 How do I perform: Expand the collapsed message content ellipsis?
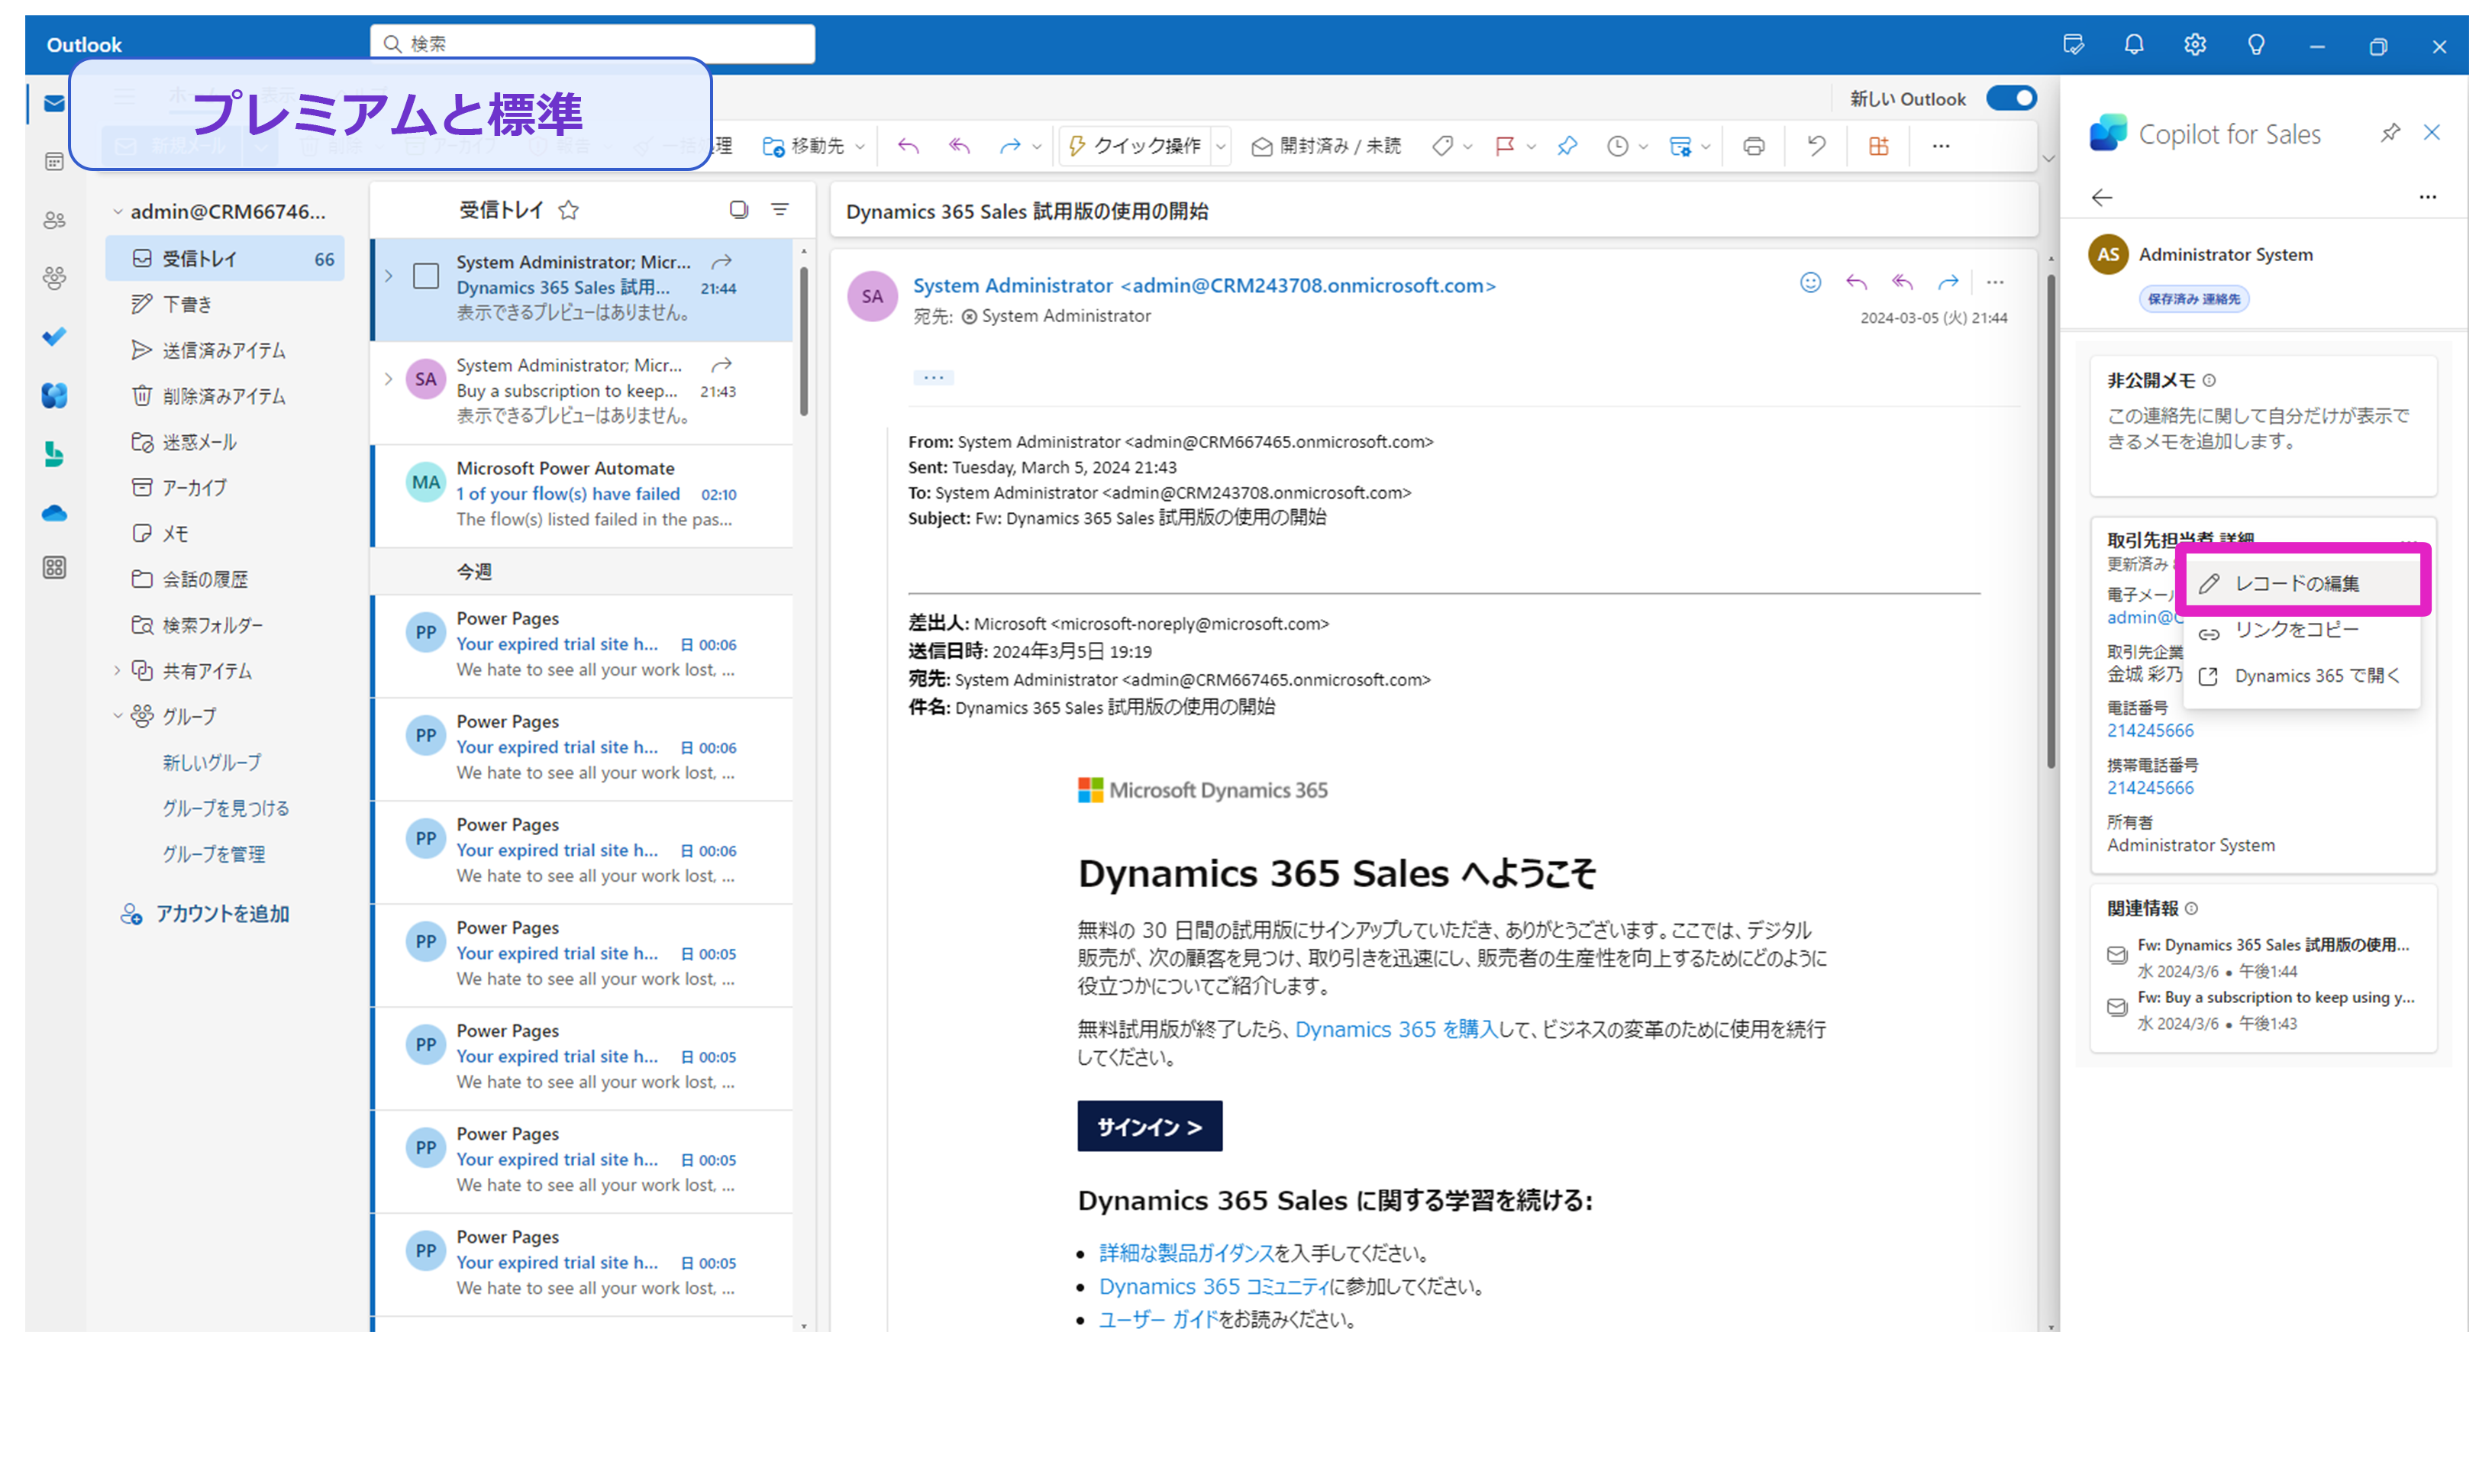tap(933, 378)
